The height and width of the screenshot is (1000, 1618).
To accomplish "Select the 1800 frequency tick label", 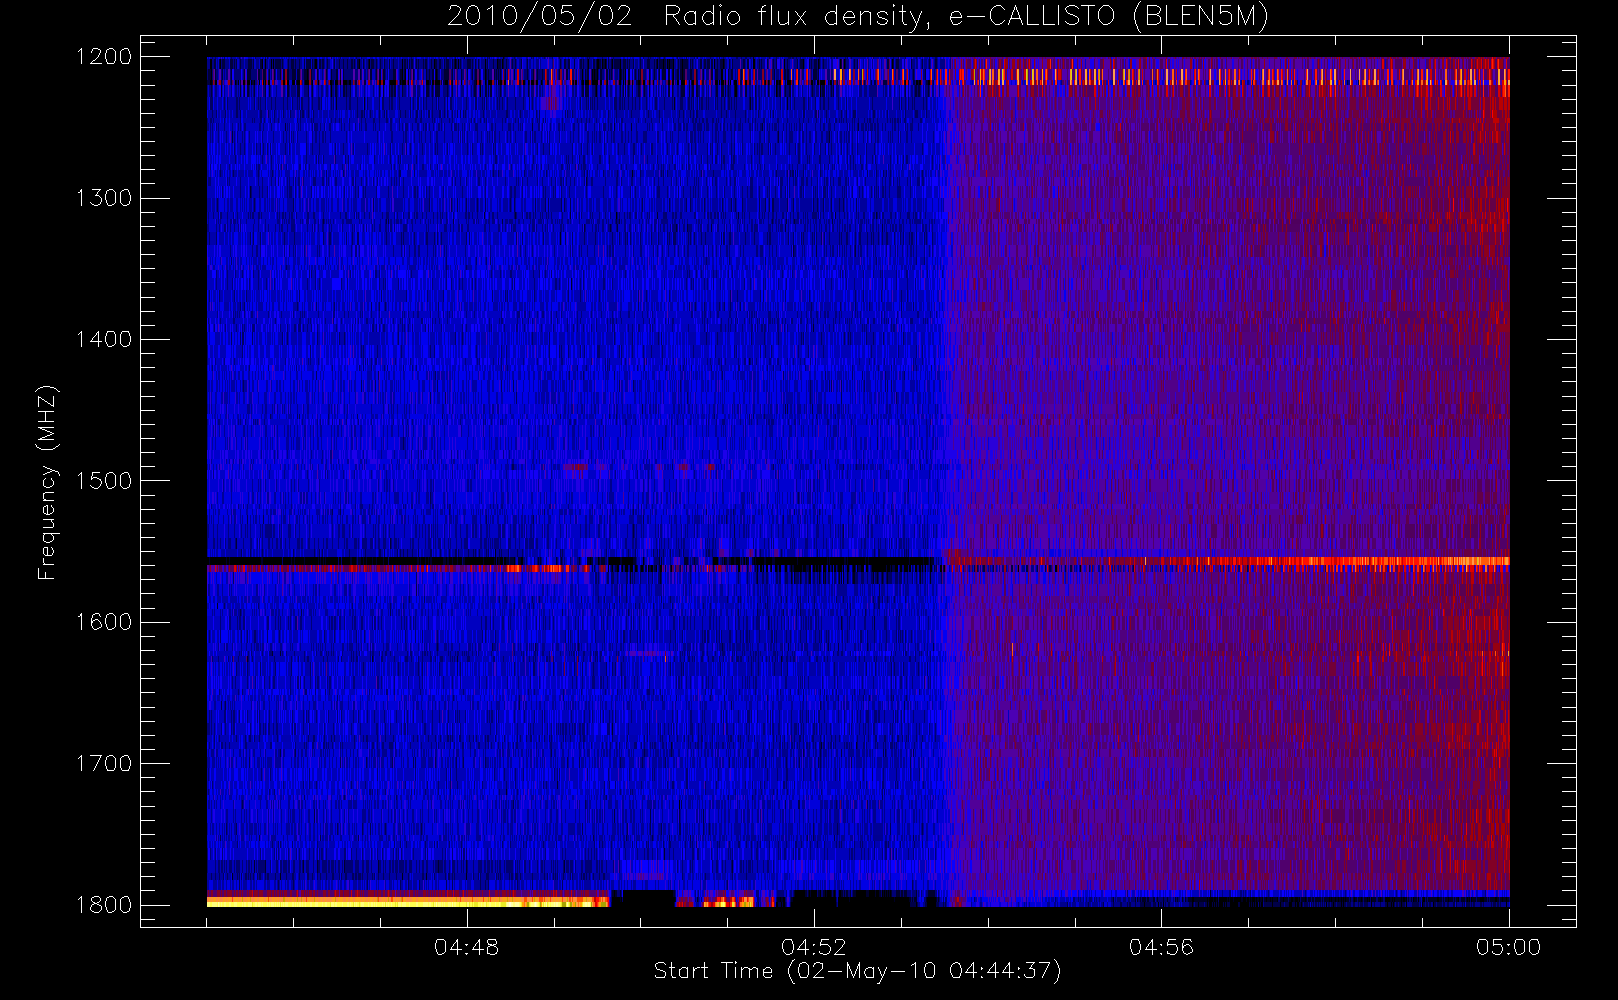I will pos(104,905).
